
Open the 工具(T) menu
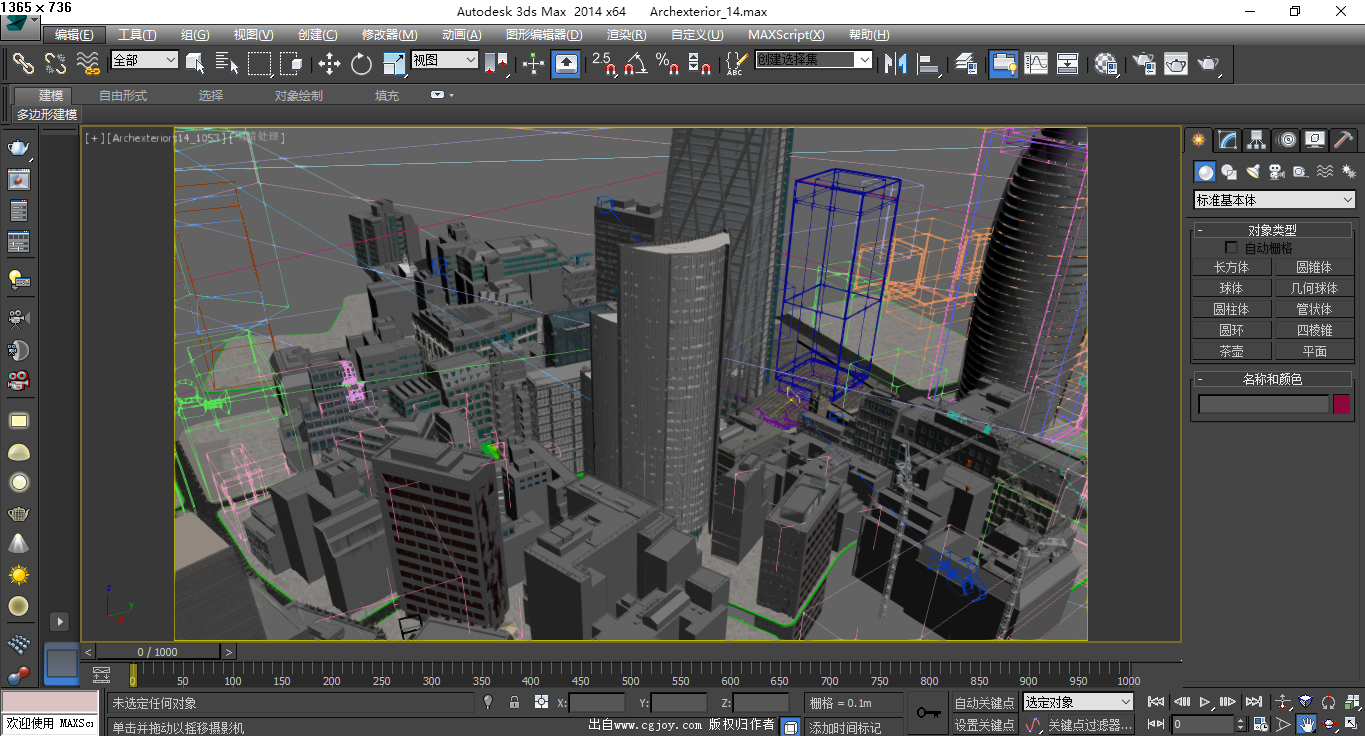pos(137,35)
